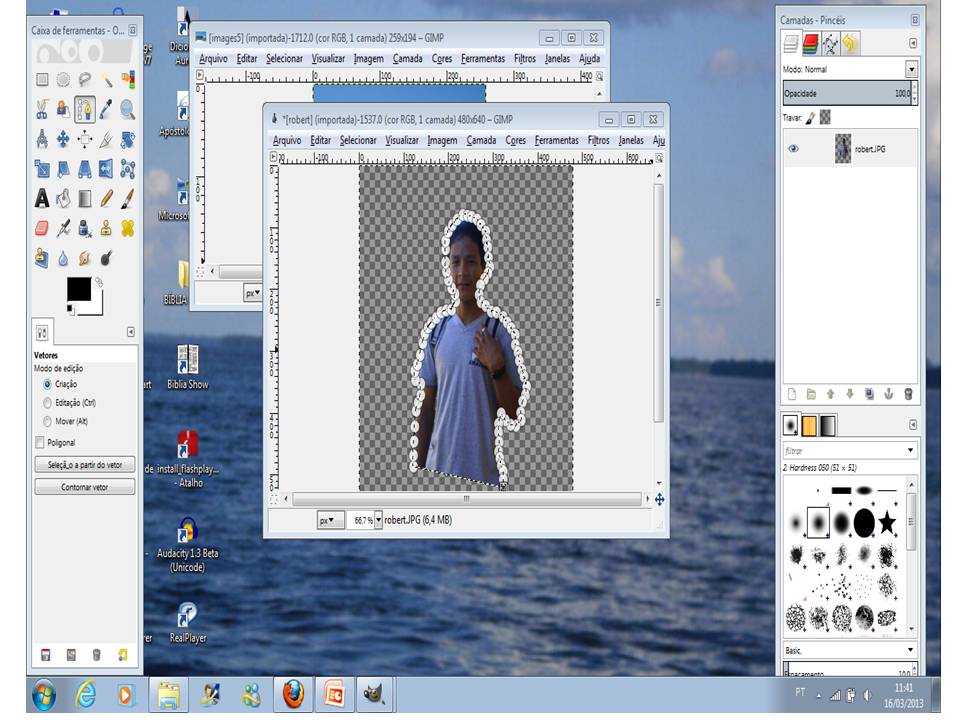The height and width of the screenshot is (720, 960).
Task: Click the Contornar vetor button
Action: tap(84, 487)
